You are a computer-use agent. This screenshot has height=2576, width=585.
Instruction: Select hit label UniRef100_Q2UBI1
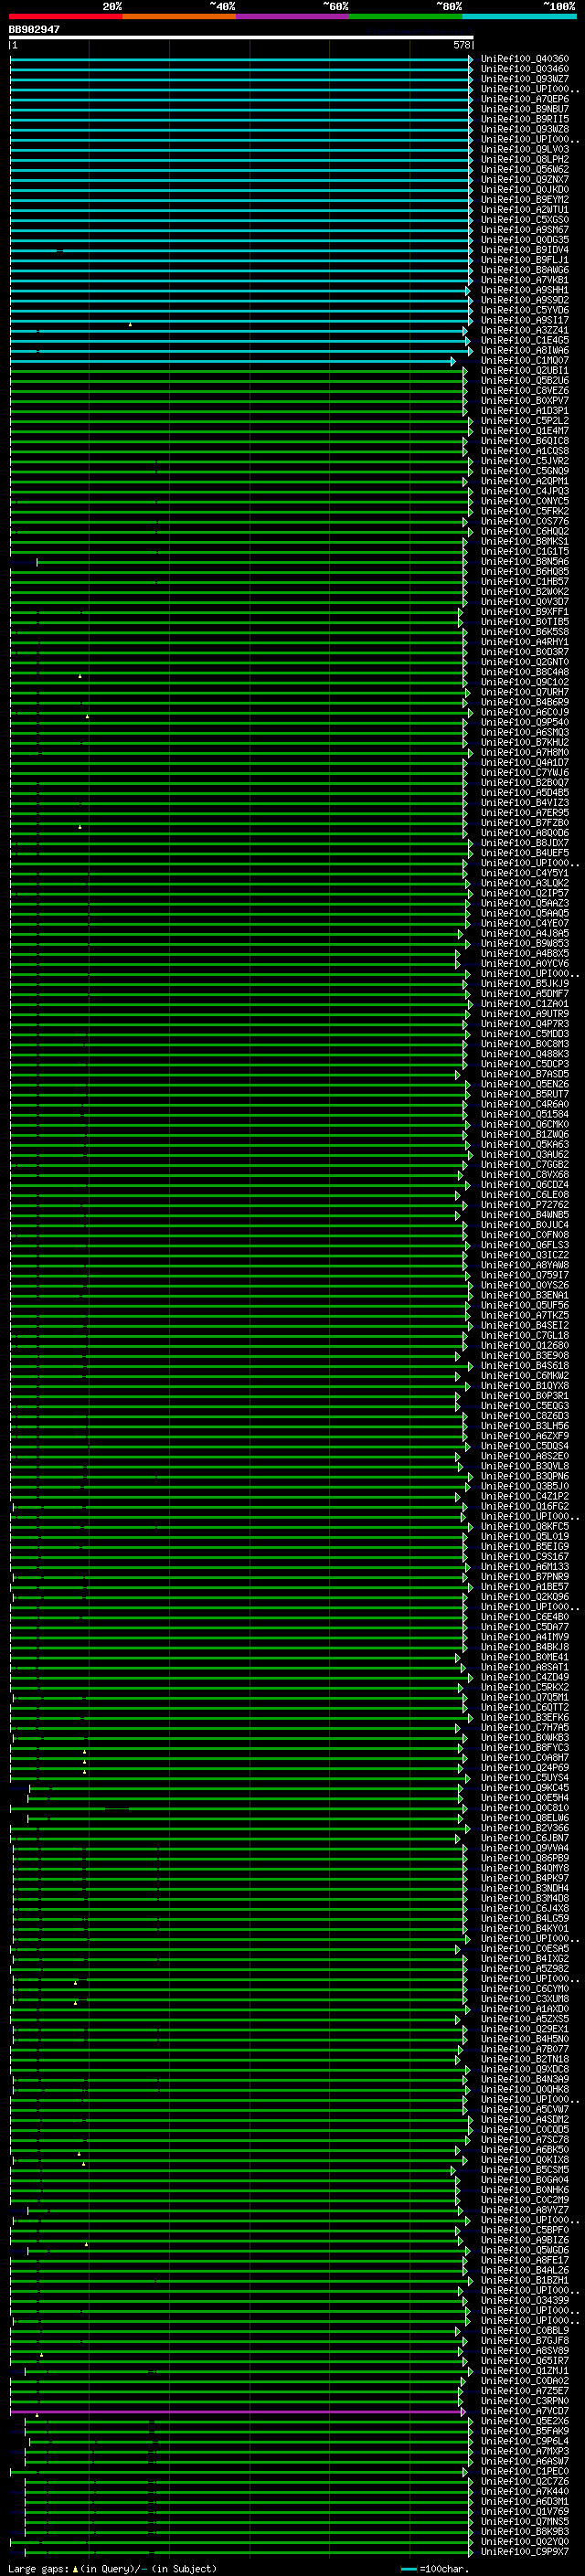point(525,371)
